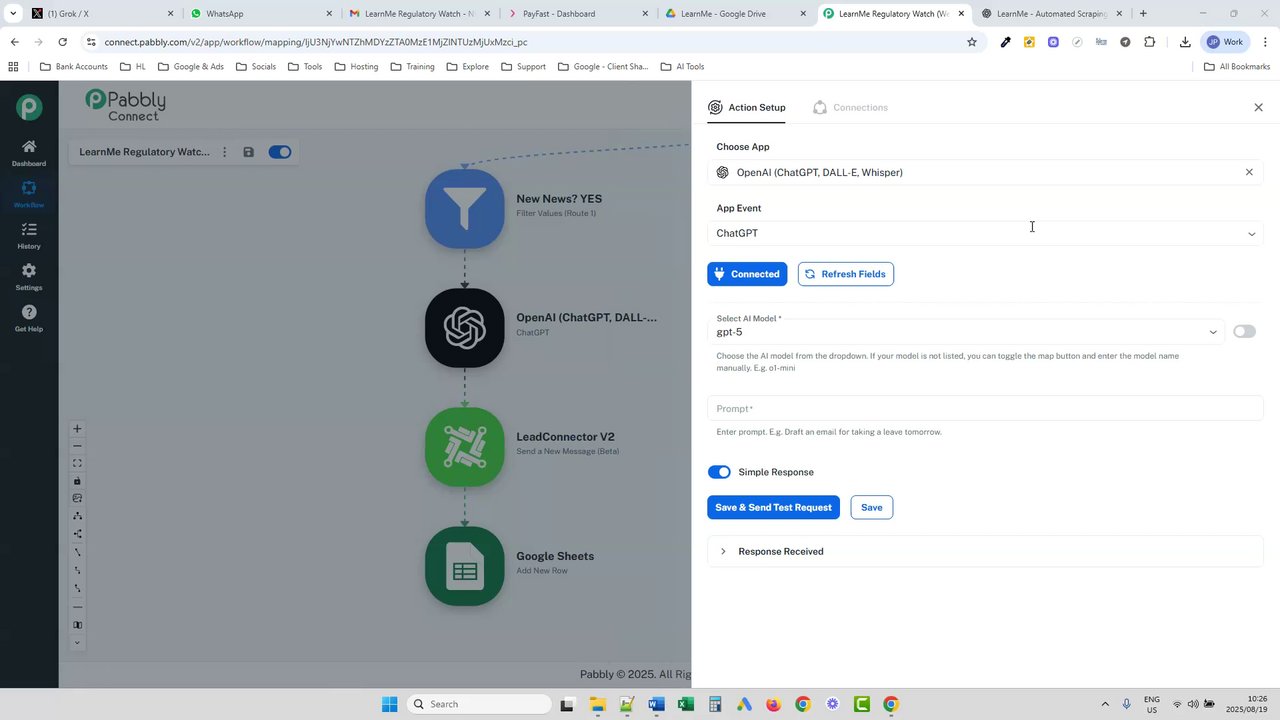Click the Save button

(872, 507)
